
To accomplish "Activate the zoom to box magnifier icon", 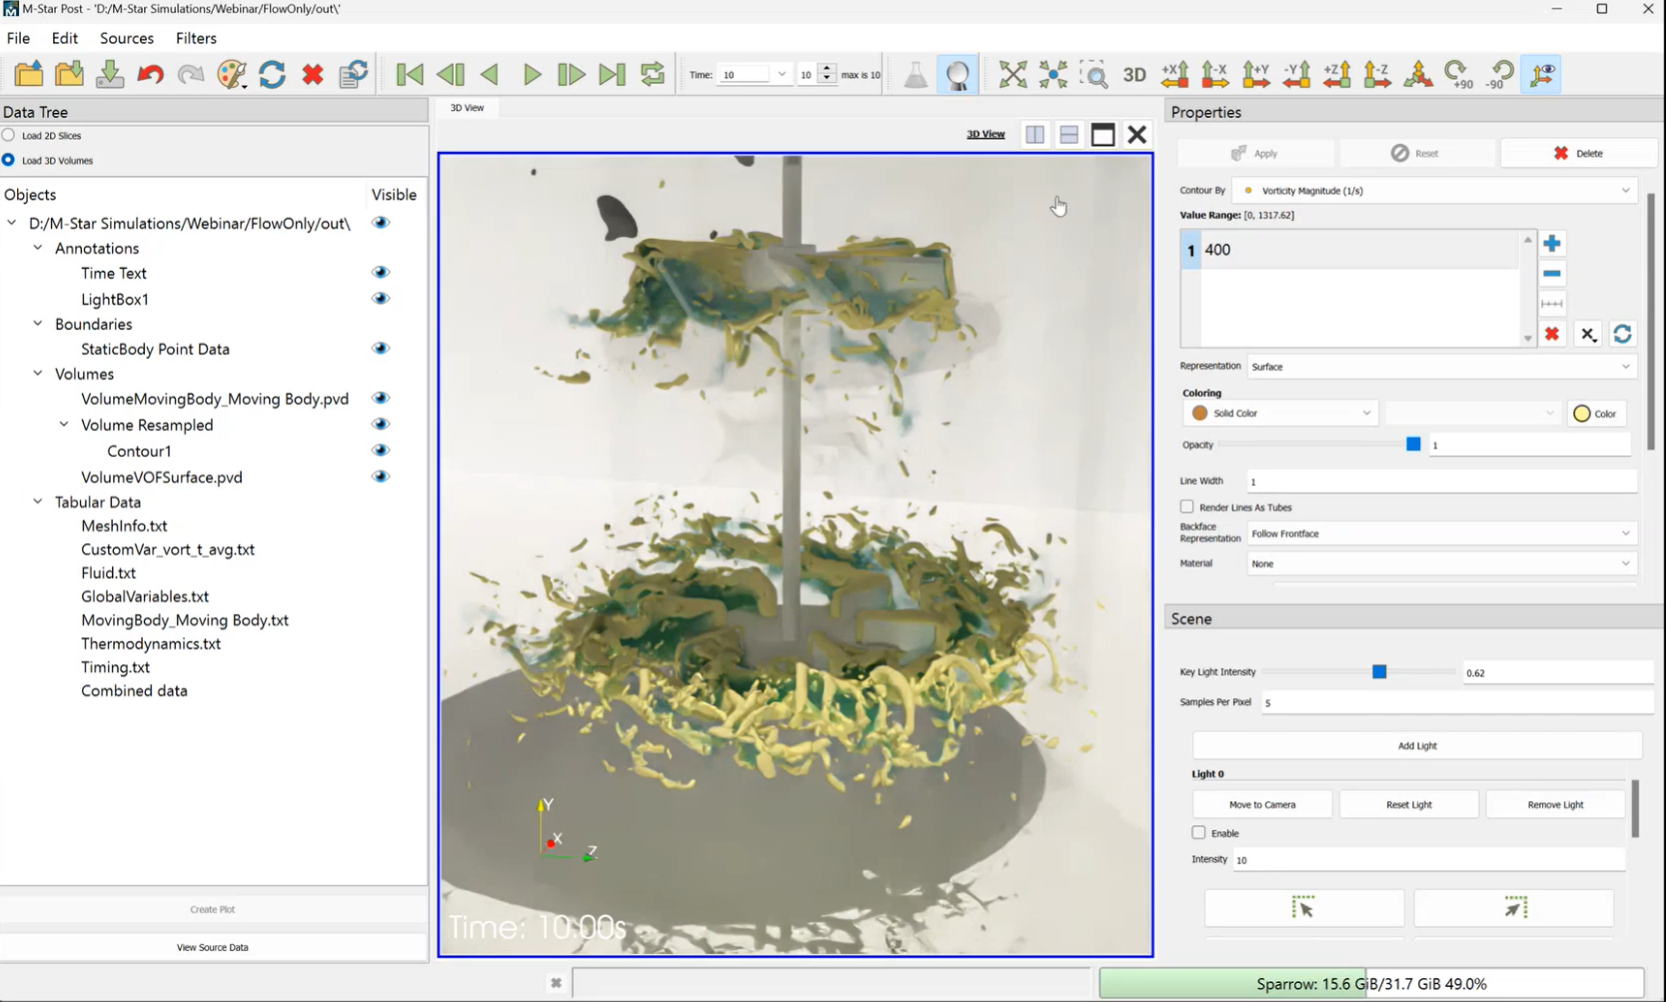I will (1094, 74).
